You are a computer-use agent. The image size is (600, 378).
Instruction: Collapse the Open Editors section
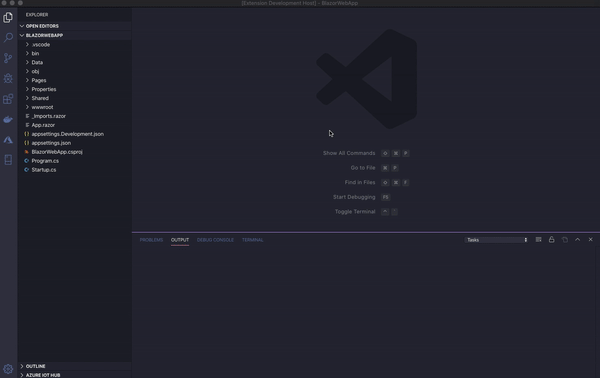click(x=75, y=26)
